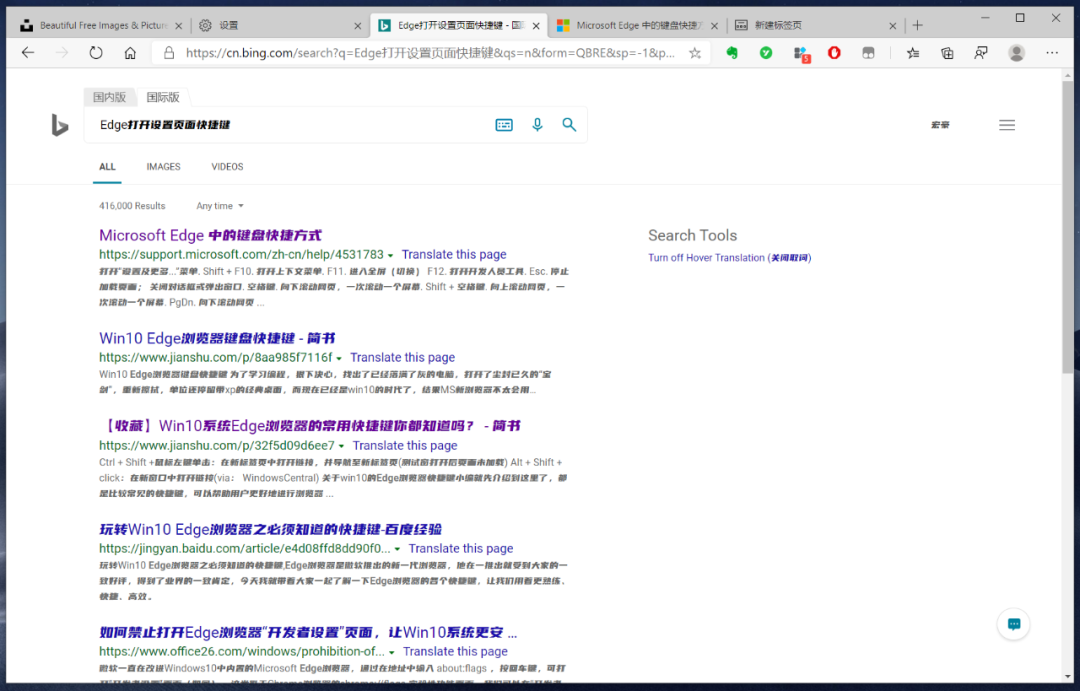Expand 'Translate this page' on first result
The image size is (1080, 691).
tap(454, 254)
